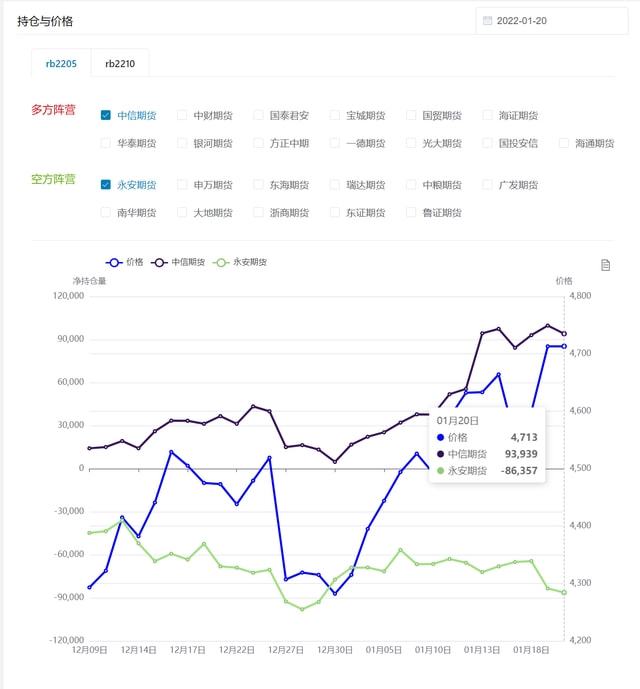640x689 pixels.
Task: Tick the 国投安信 checkbox
Action: point(487,143)
